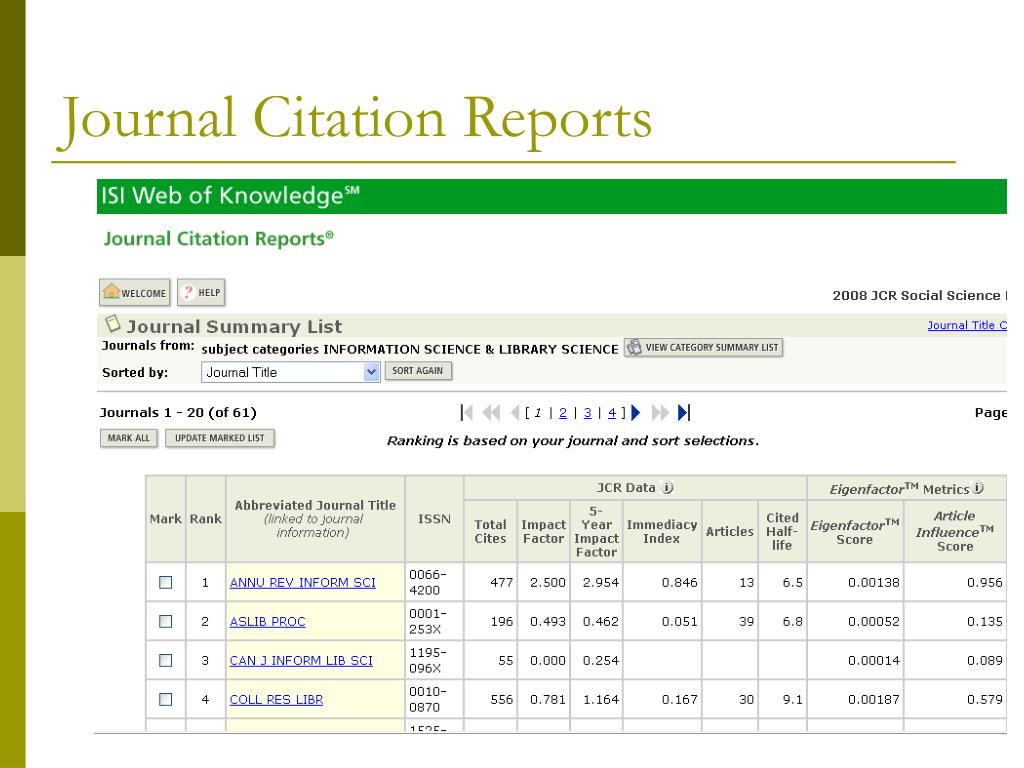Click total cites value 556
1024x768 pixels.
coord(502,700)
